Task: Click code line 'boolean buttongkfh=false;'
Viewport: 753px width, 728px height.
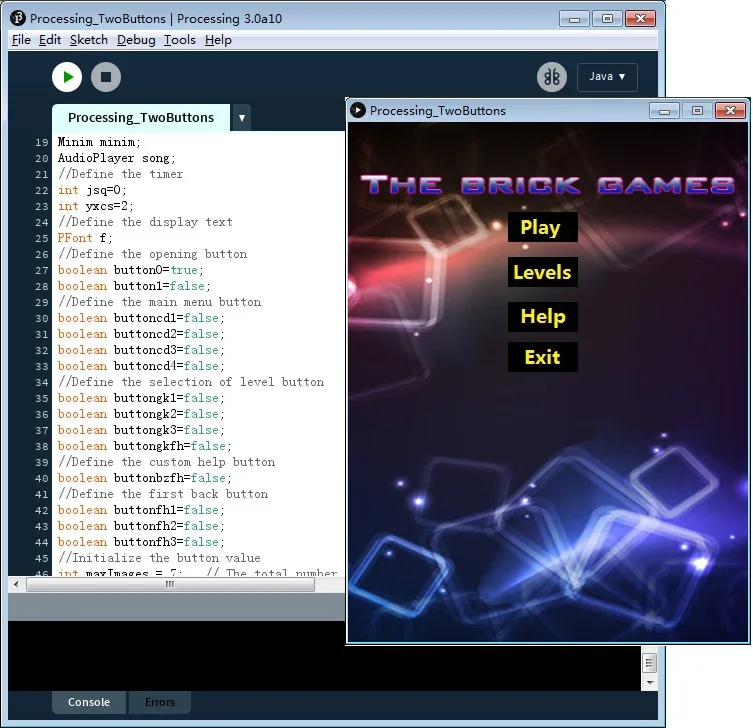Action: click(x=145, y=446)
